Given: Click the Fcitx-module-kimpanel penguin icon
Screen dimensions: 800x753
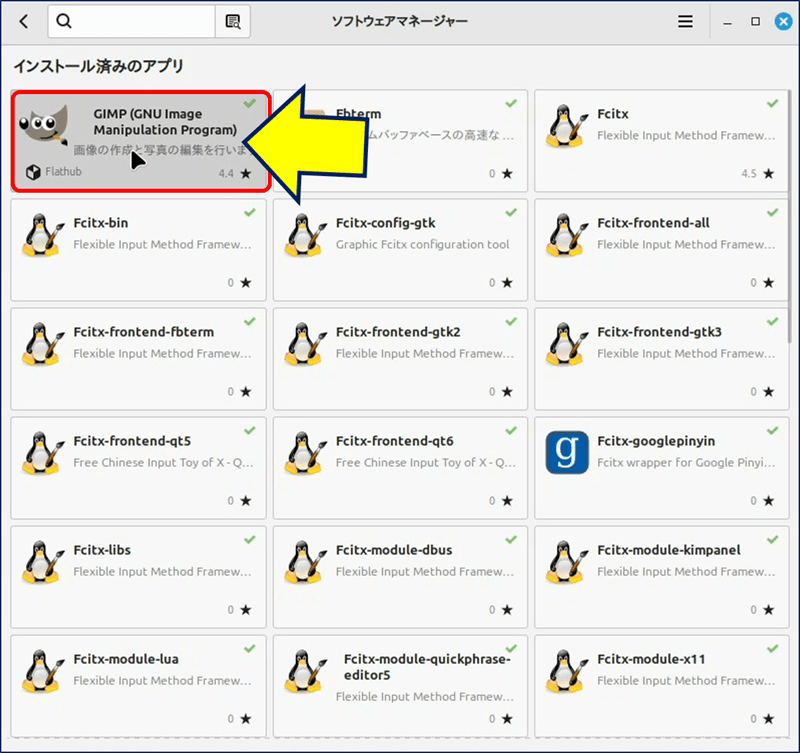Looking at the screenshot, I should click(x=566, y=563).
